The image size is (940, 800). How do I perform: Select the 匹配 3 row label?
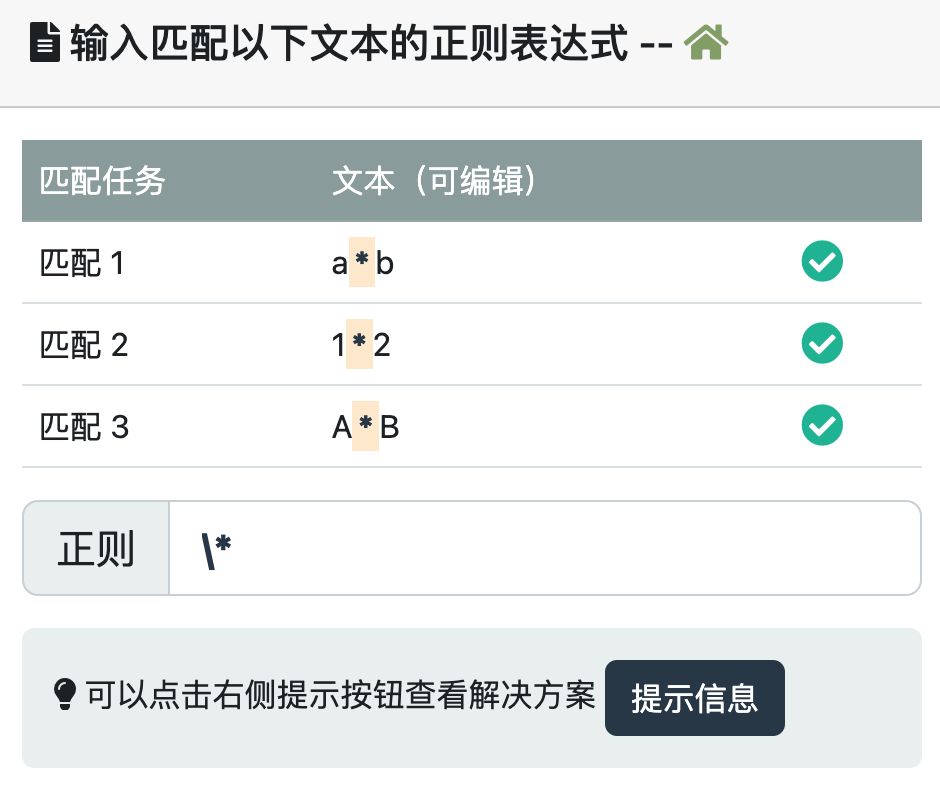[x=84, y=428]
